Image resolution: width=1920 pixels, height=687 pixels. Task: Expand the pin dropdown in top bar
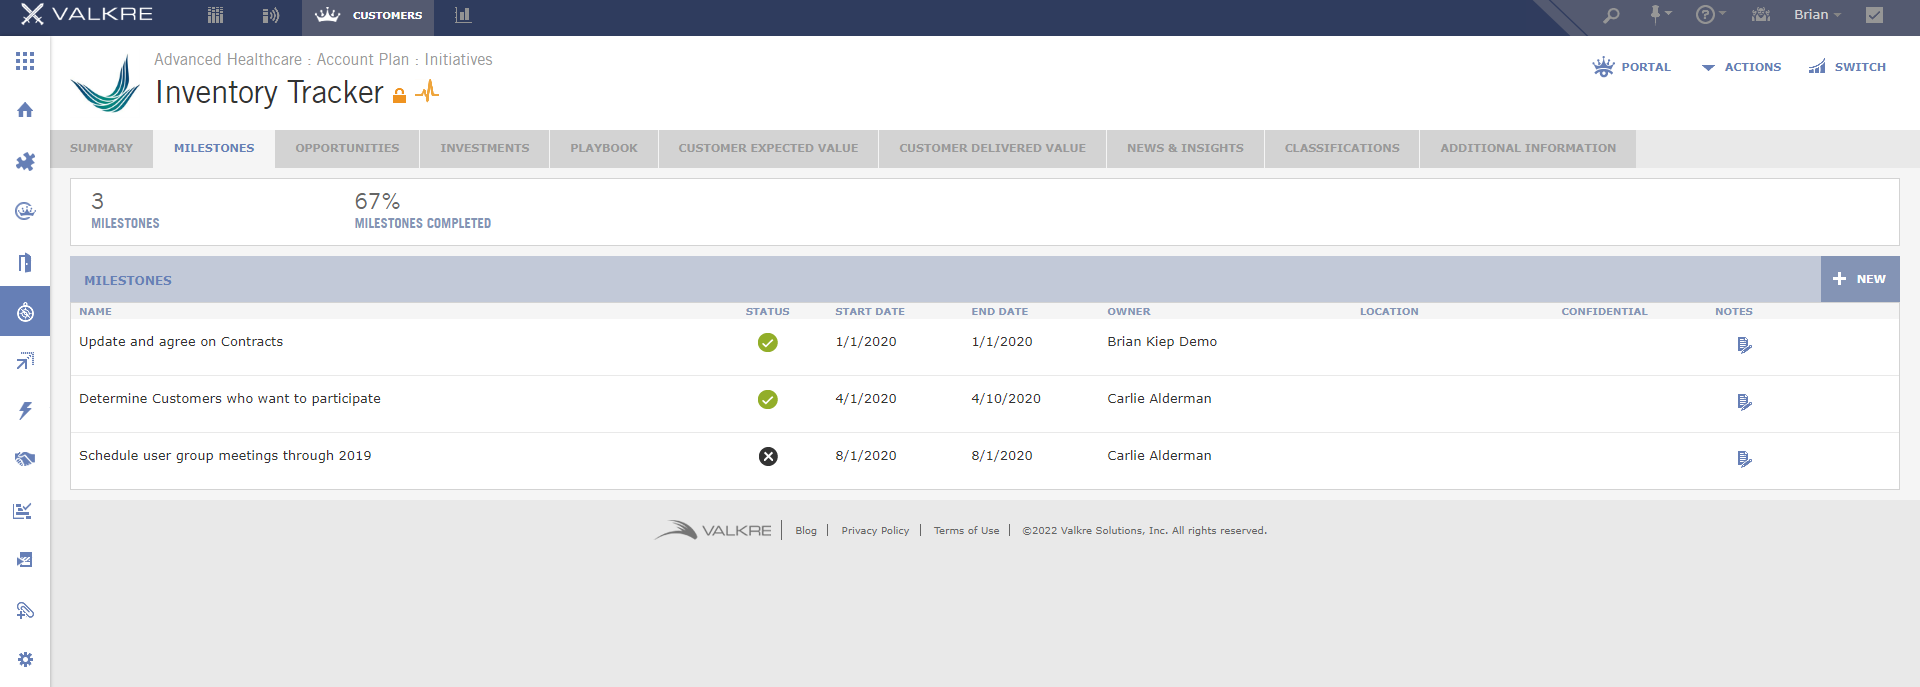(x=1660, y=14)
